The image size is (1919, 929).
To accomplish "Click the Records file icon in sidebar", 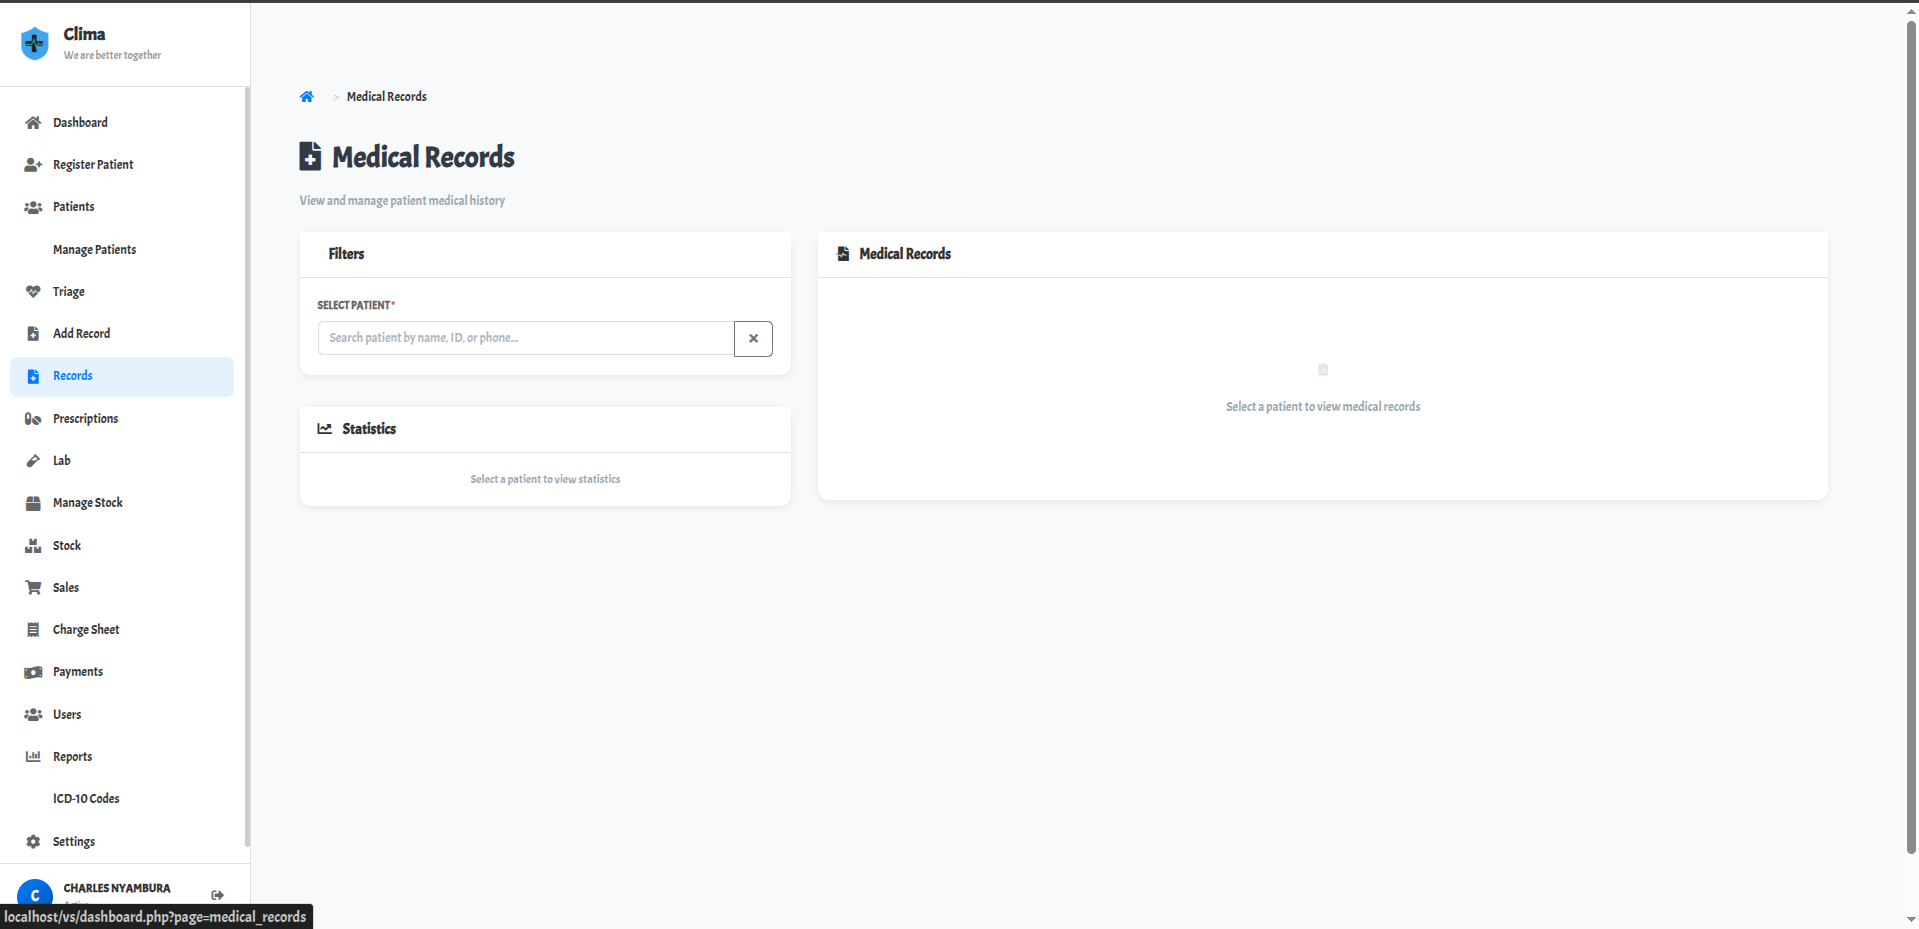I will (x=33, y=376).
